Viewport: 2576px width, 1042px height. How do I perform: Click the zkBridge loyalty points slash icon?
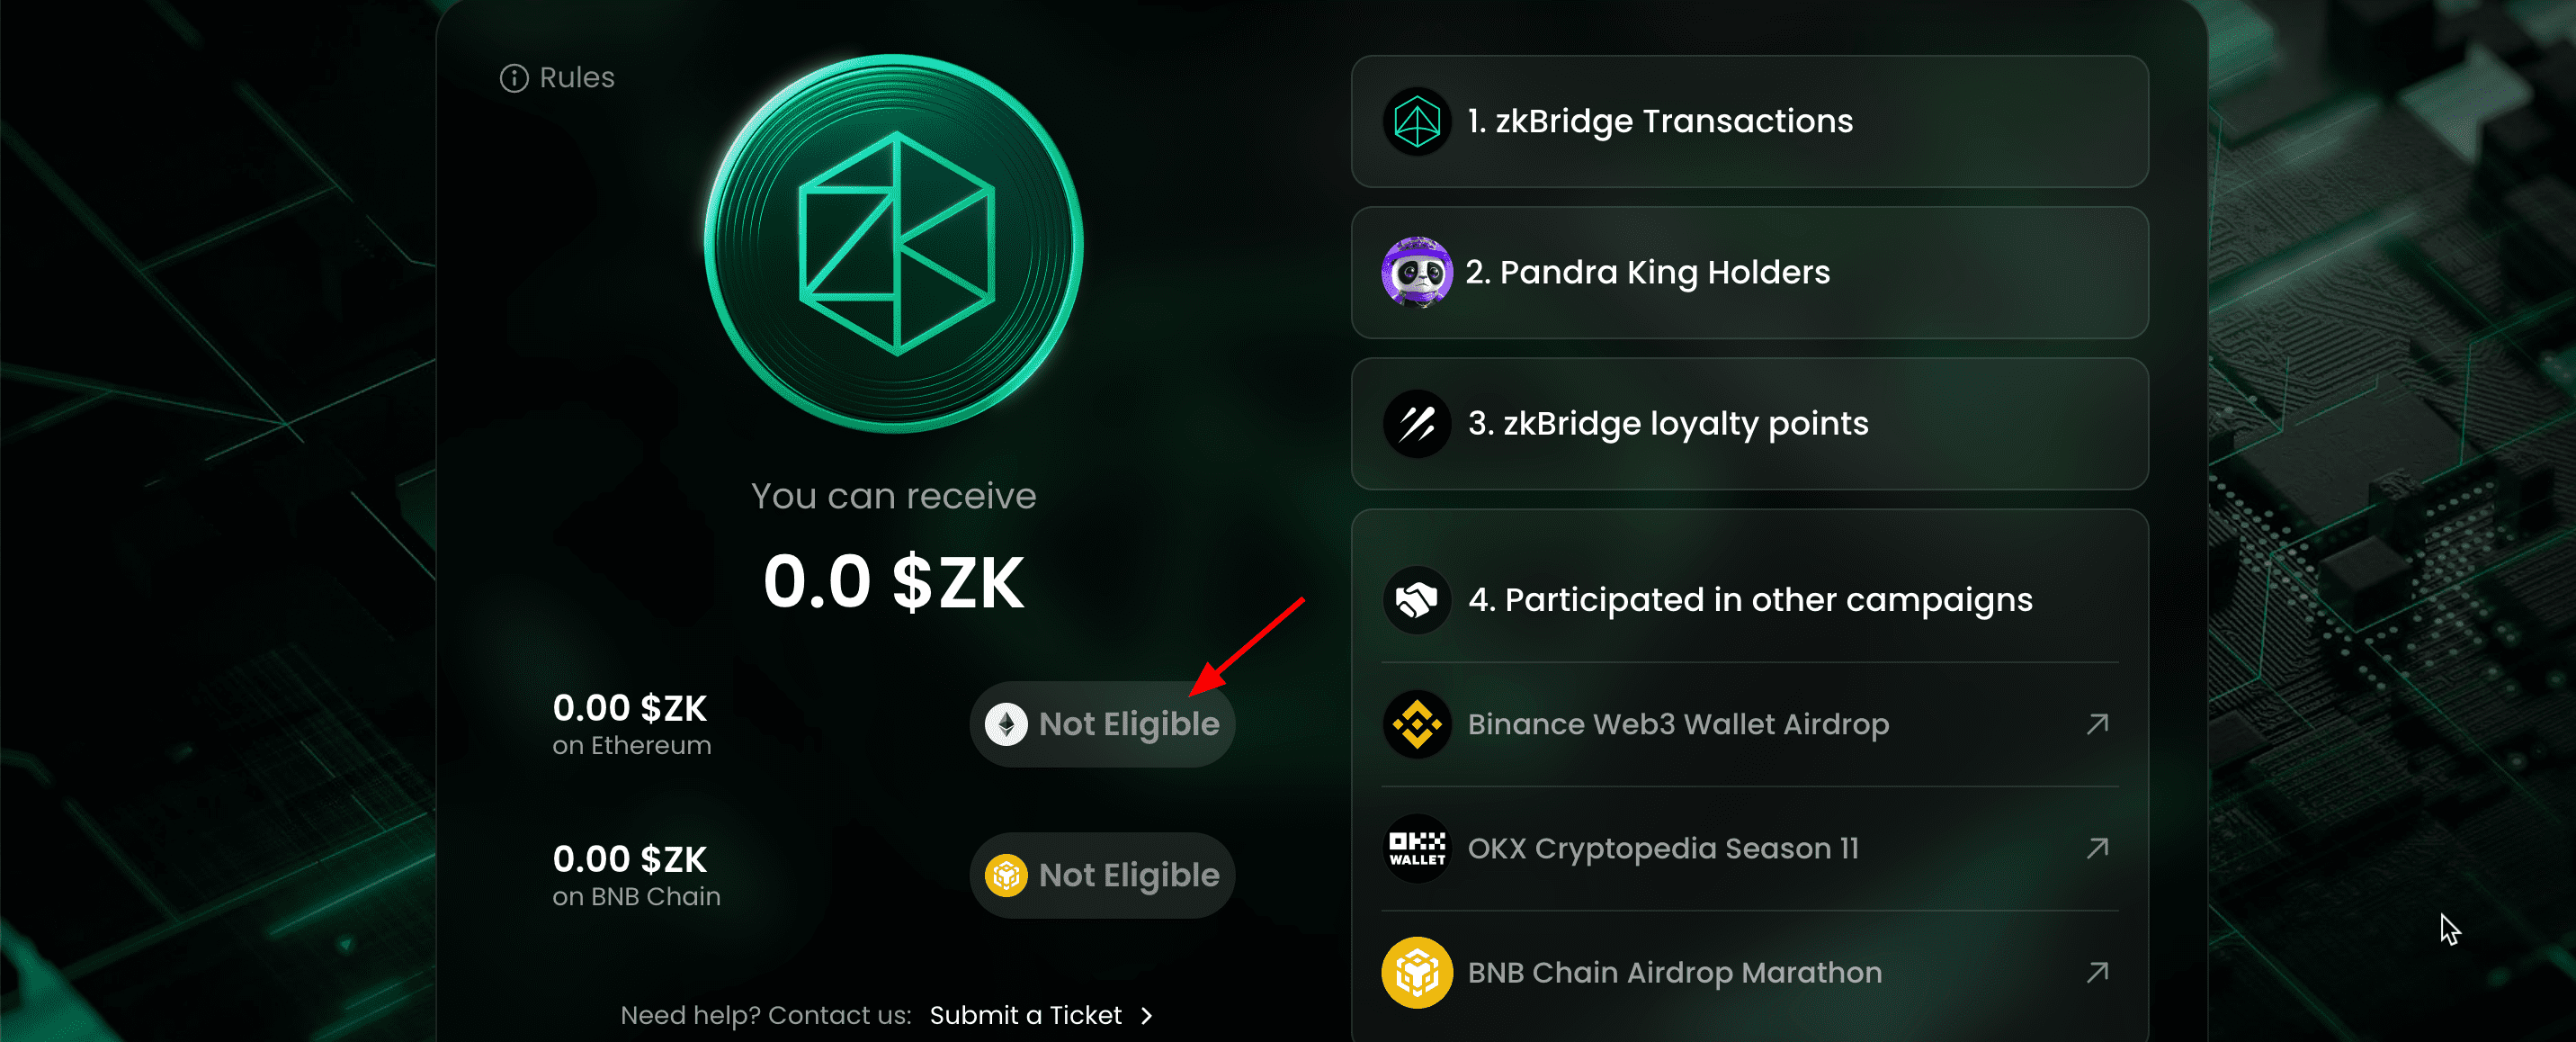point(1417,424)
